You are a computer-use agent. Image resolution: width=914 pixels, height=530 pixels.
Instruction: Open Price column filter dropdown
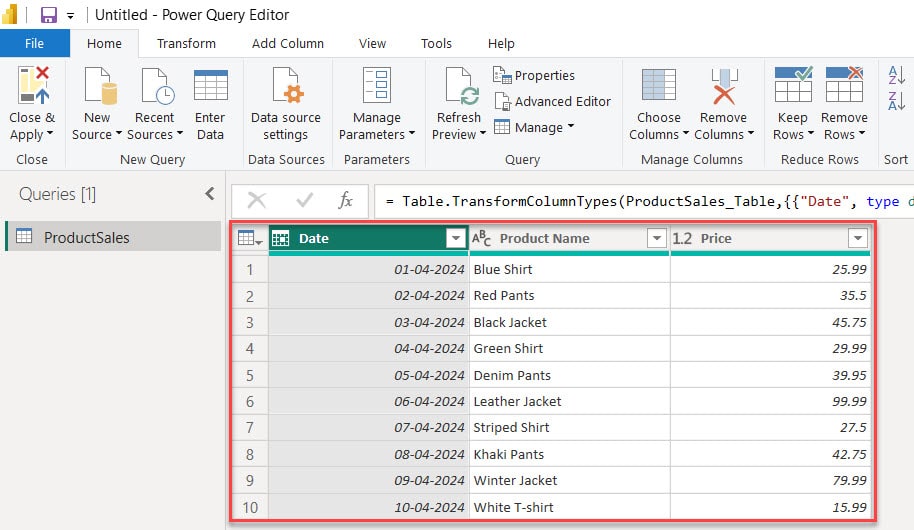(x=857, y=238)
